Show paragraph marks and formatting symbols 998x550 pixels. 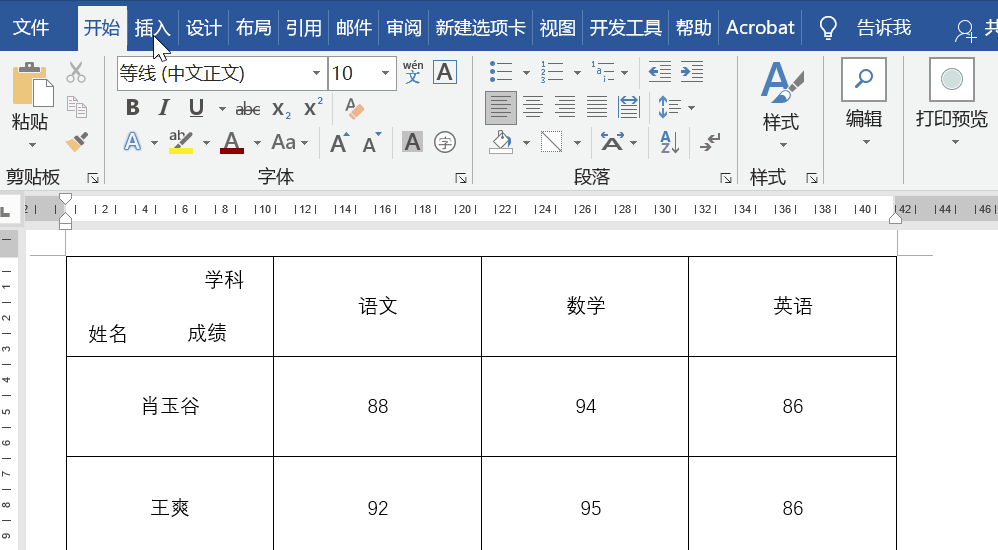pyautogui.click(x=710, y=142)
